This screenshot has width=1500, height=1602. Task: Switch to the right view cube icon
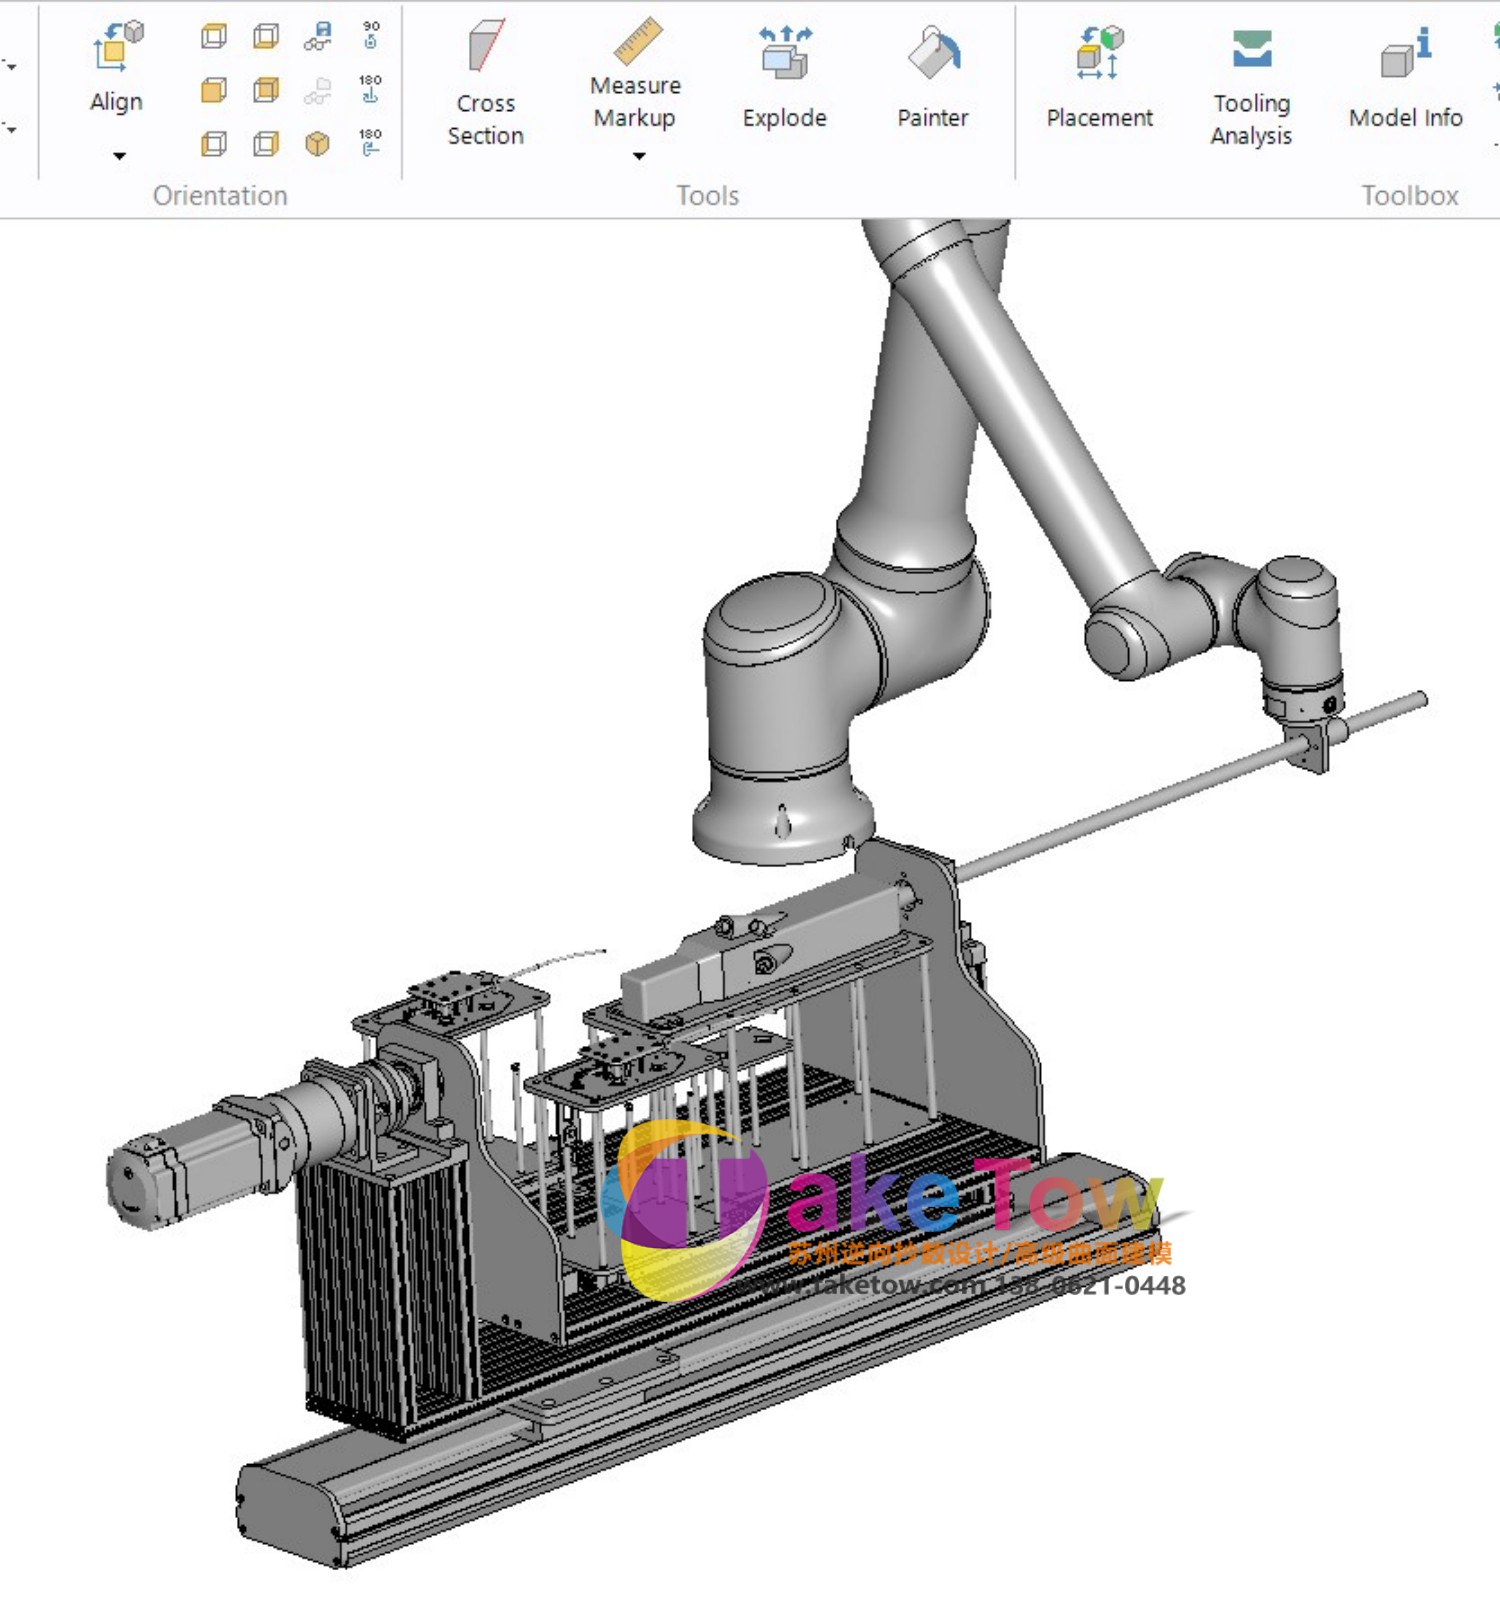click(266, 144)
